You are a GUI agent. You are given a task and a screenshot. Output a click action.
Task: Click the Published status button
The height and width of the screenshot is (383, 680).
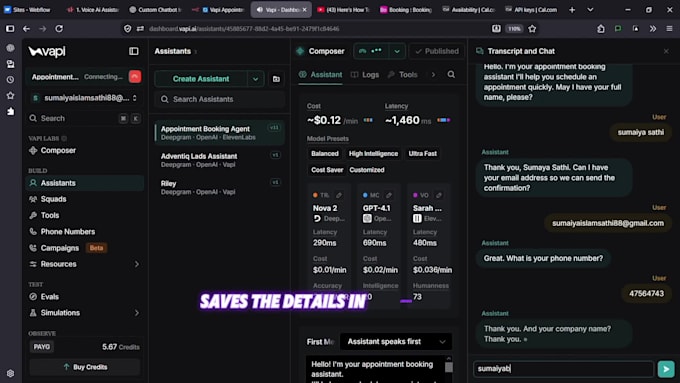[x=437, y=51]
